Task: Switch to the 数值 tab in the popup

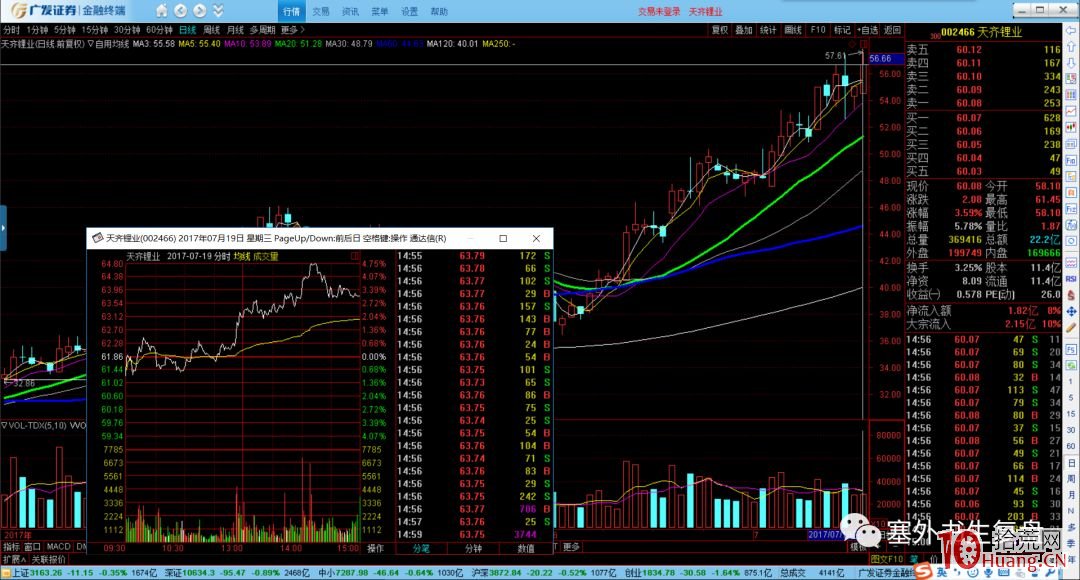Action: [x=526, y=548]
